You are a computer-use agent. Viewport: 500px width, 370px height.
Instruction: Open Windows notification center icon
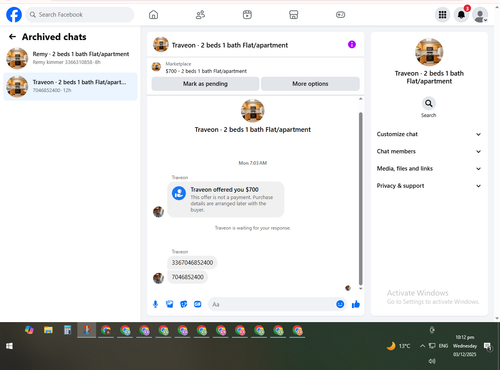(x=488, y=346)
